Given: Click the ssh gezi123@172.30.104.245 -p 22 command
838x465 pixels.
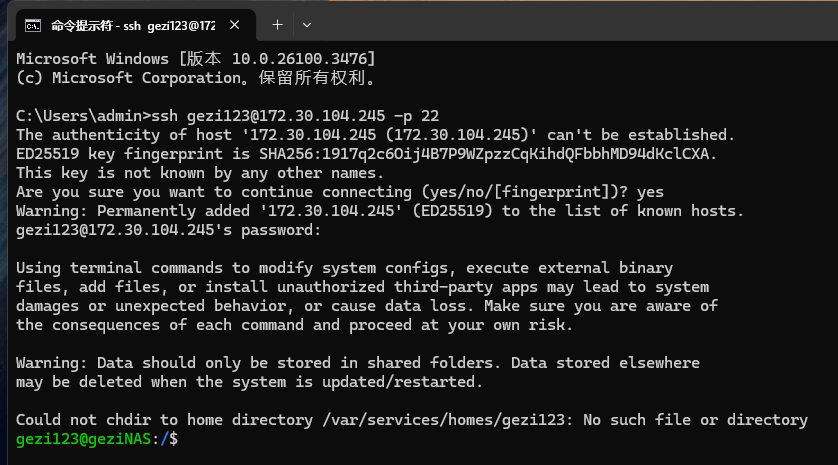Looking at the screenshot, I should pyautogui.click(x=295, y=116).
